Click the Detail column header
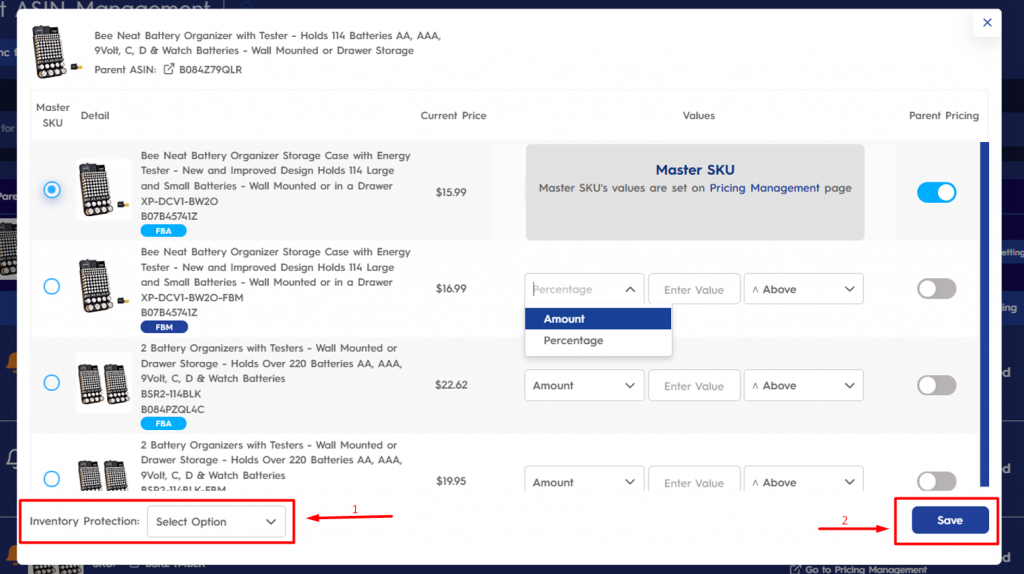The width and height of the screenshot is (1024, 574). (x=95, y=116)
